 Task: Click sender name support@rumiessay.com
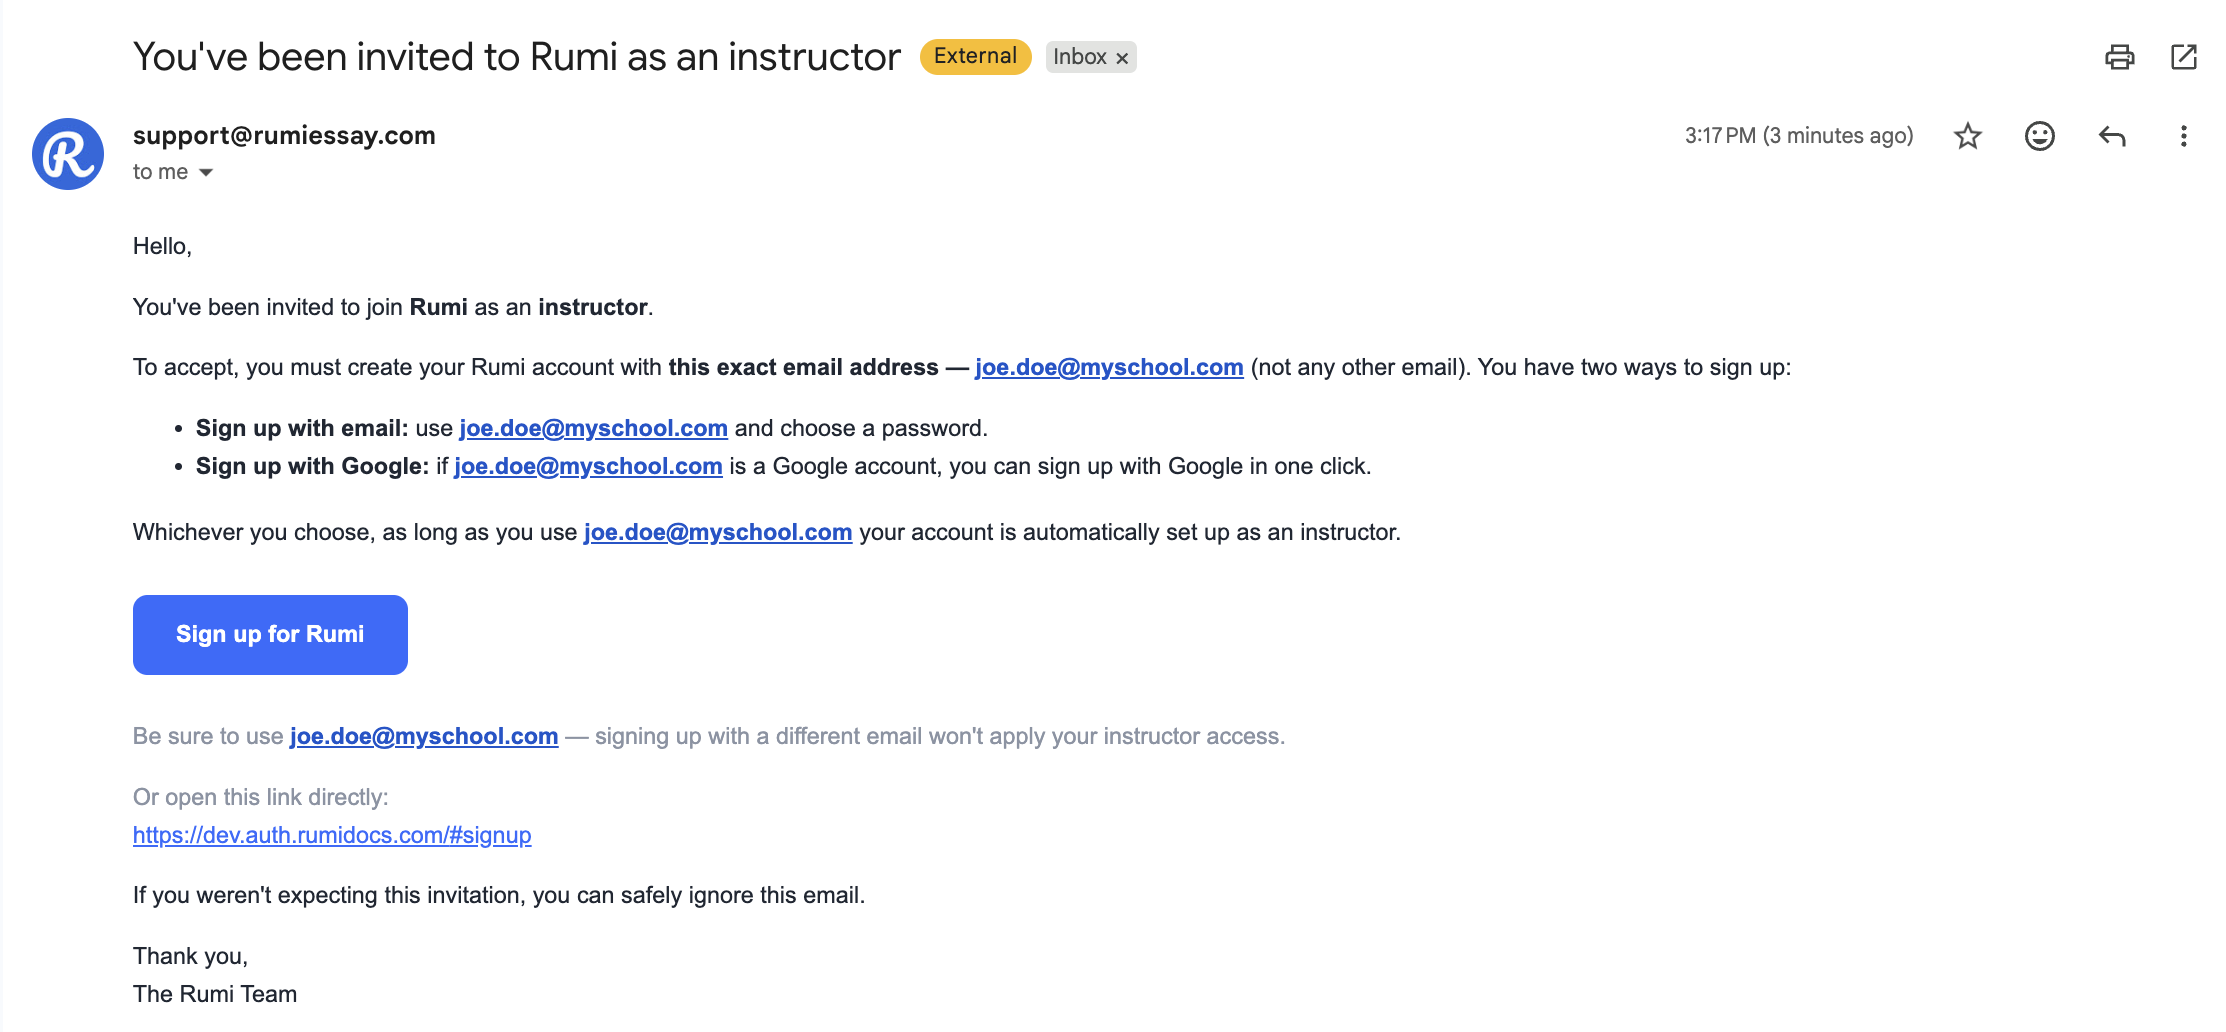pyautogui.click(x=284, y=135)
